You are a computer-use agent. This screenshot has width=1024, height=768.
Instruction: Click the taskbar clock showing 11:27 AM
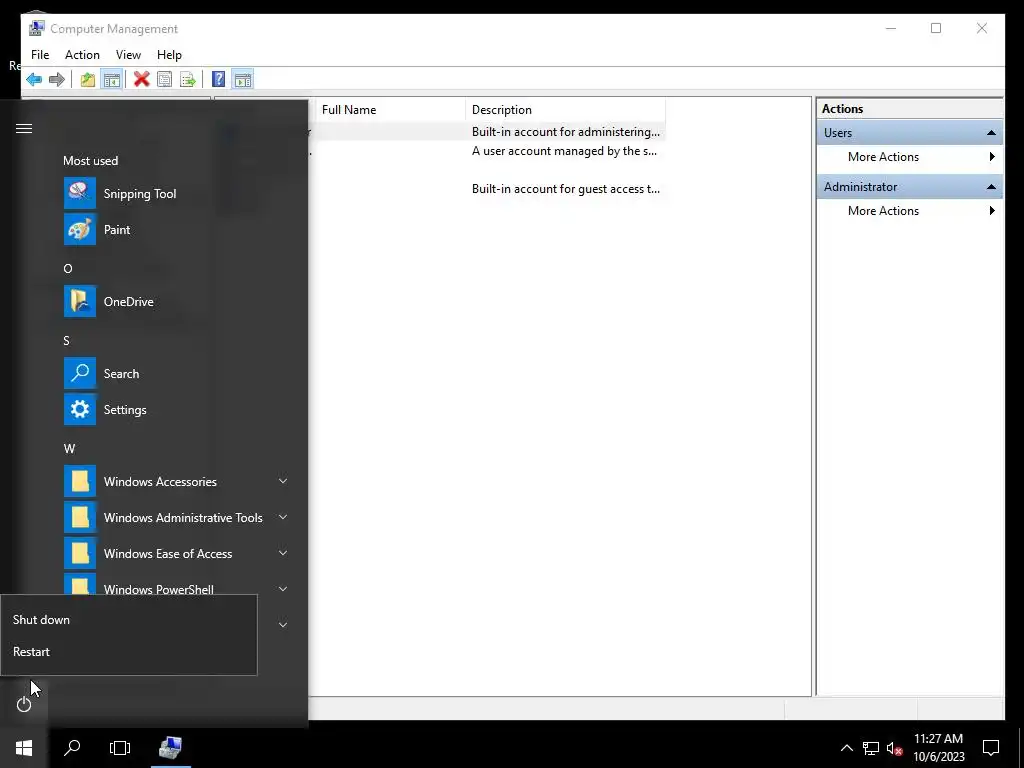[x=938, y=748]
